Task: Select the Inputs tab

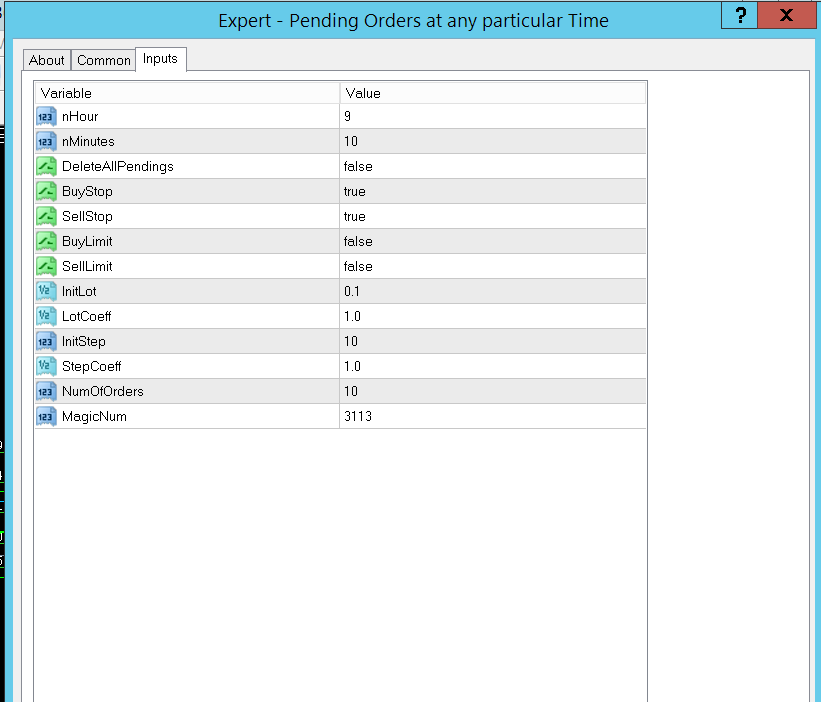Action: point(161,59)
